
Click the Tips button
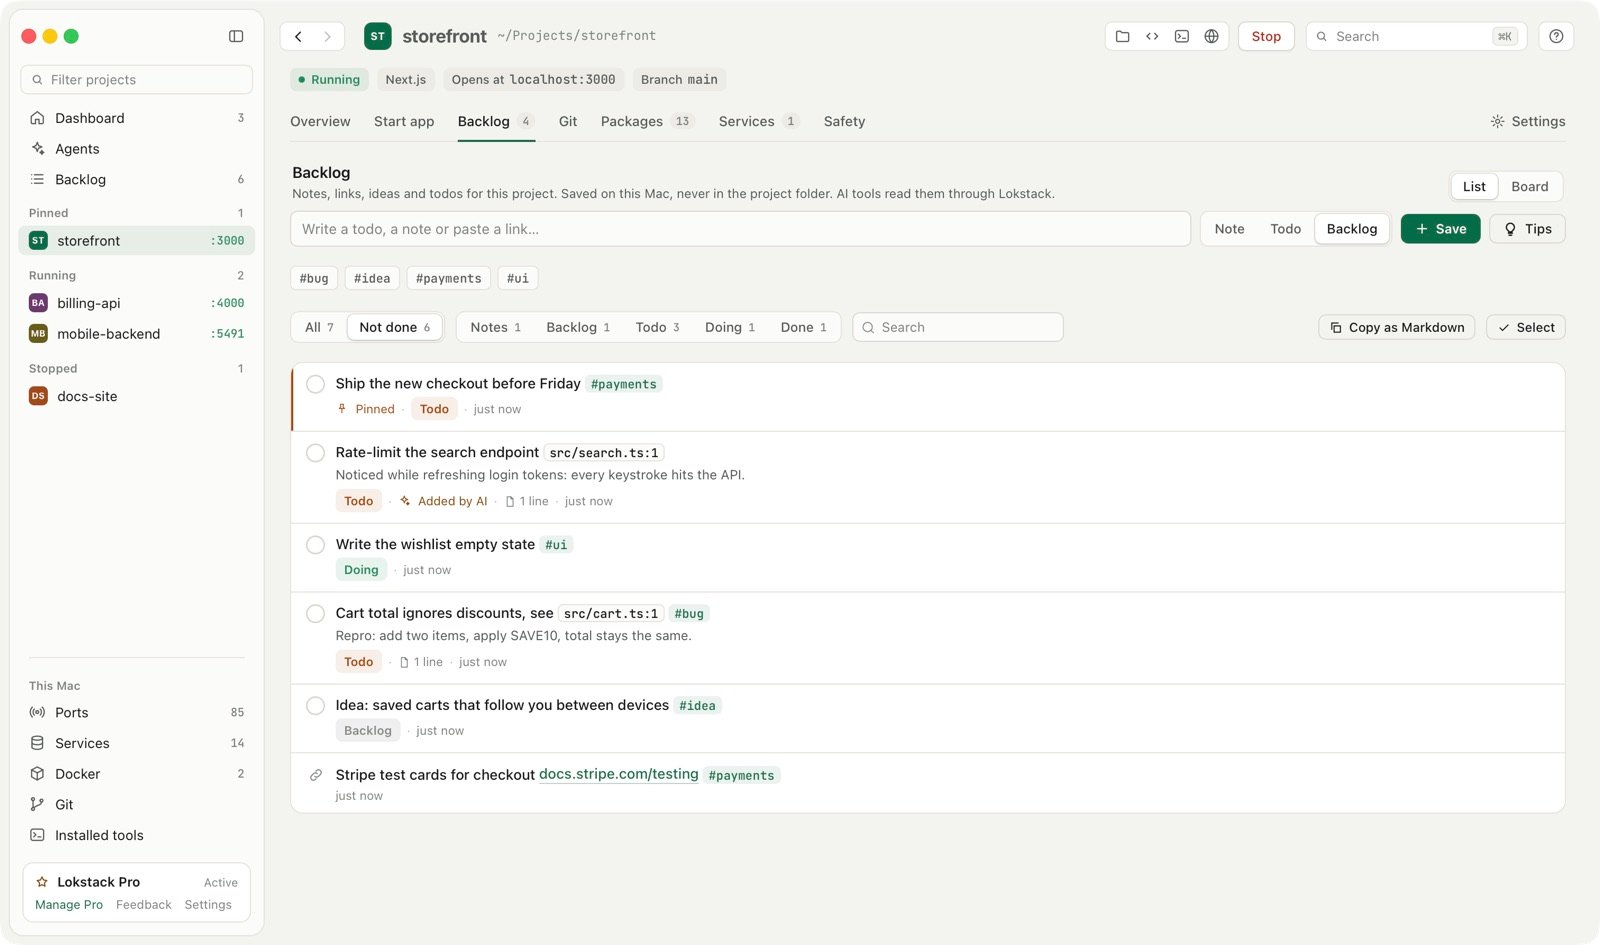click(1527, 229)
